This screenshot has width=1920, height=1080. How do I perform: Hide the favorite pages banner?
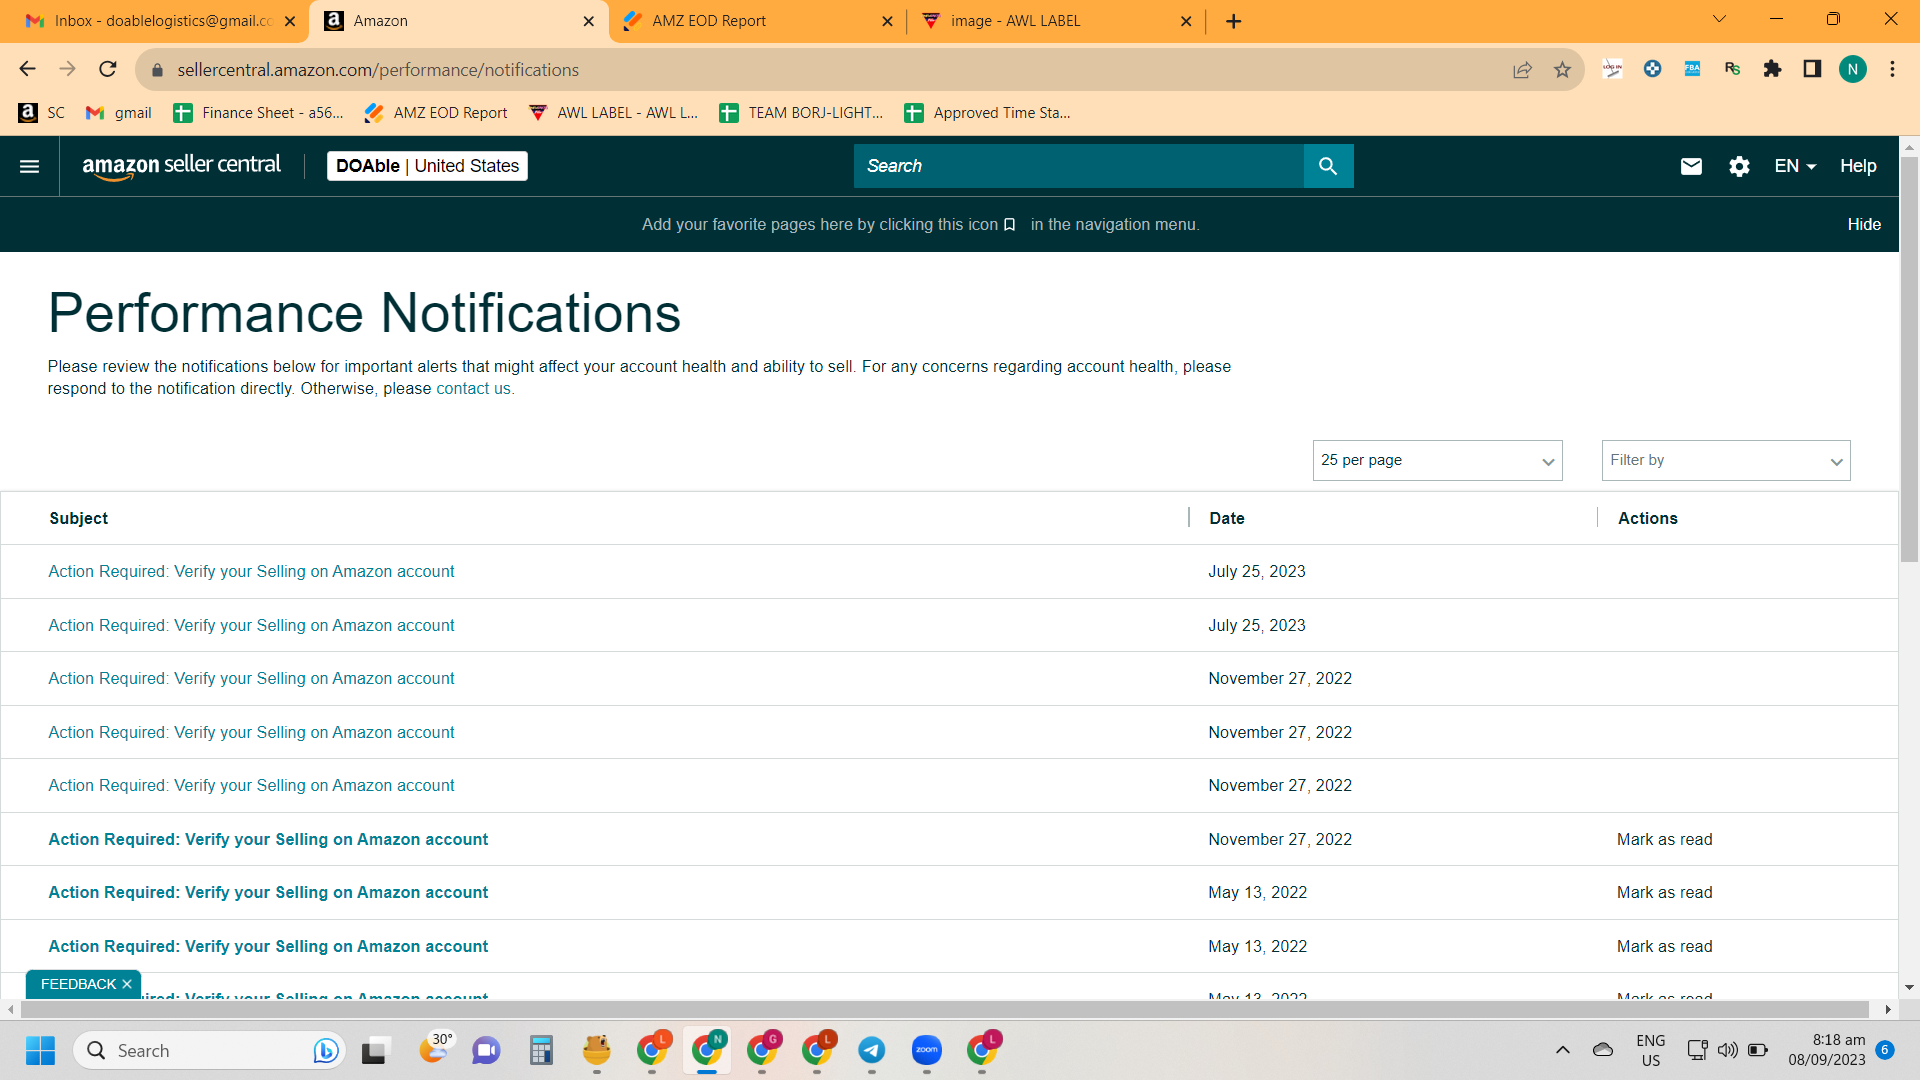point(1864,224)
